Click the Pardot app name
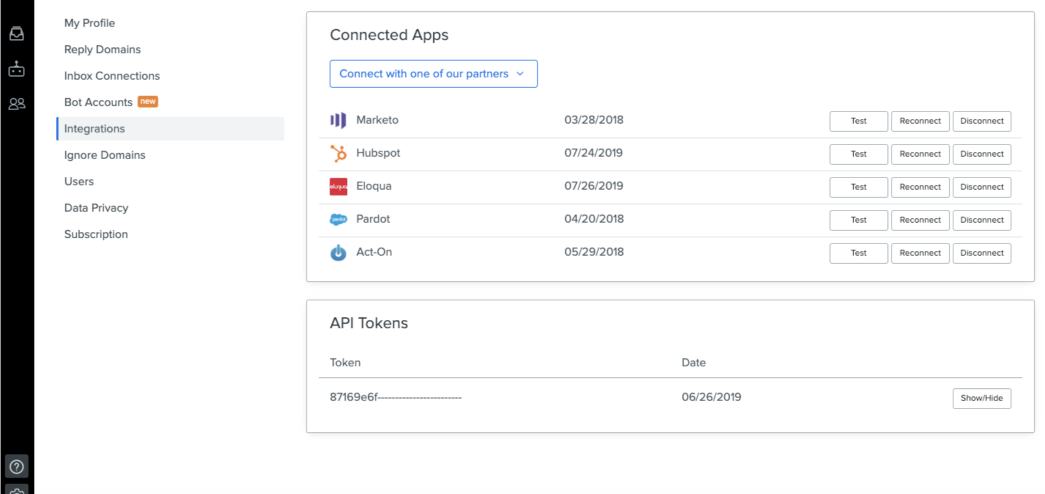The image size is (1045, 494). point(373,219)
